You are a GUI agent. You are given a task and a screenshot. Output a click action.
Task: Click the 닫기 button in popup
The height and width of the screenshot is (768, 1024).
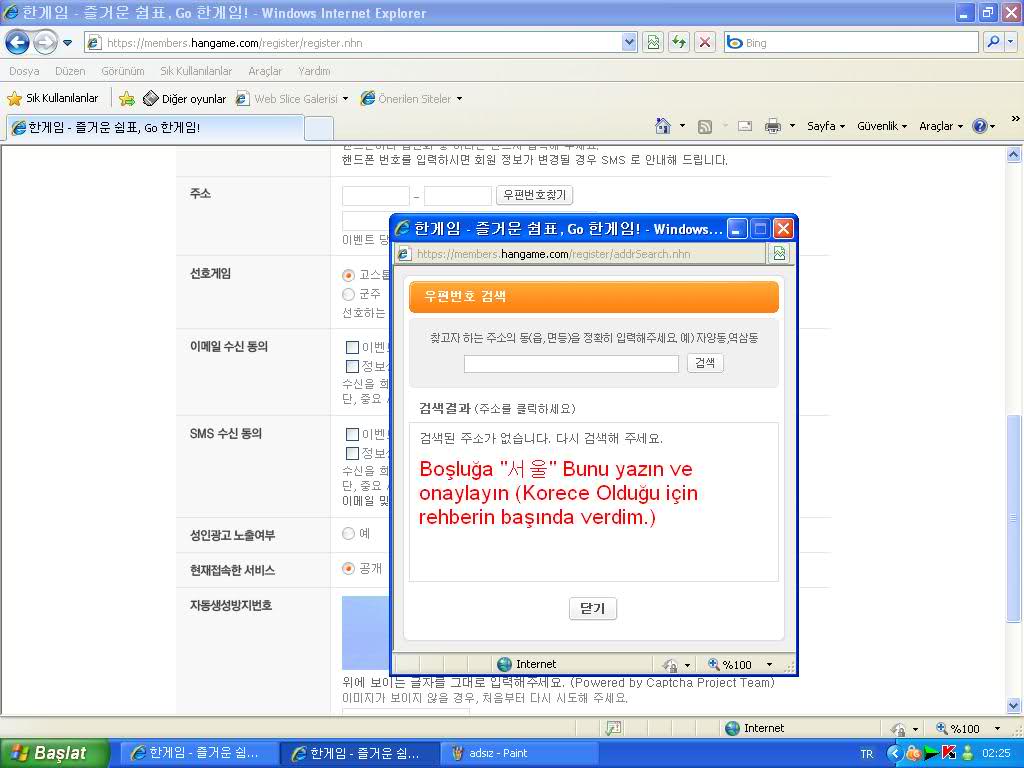point(592,608)
